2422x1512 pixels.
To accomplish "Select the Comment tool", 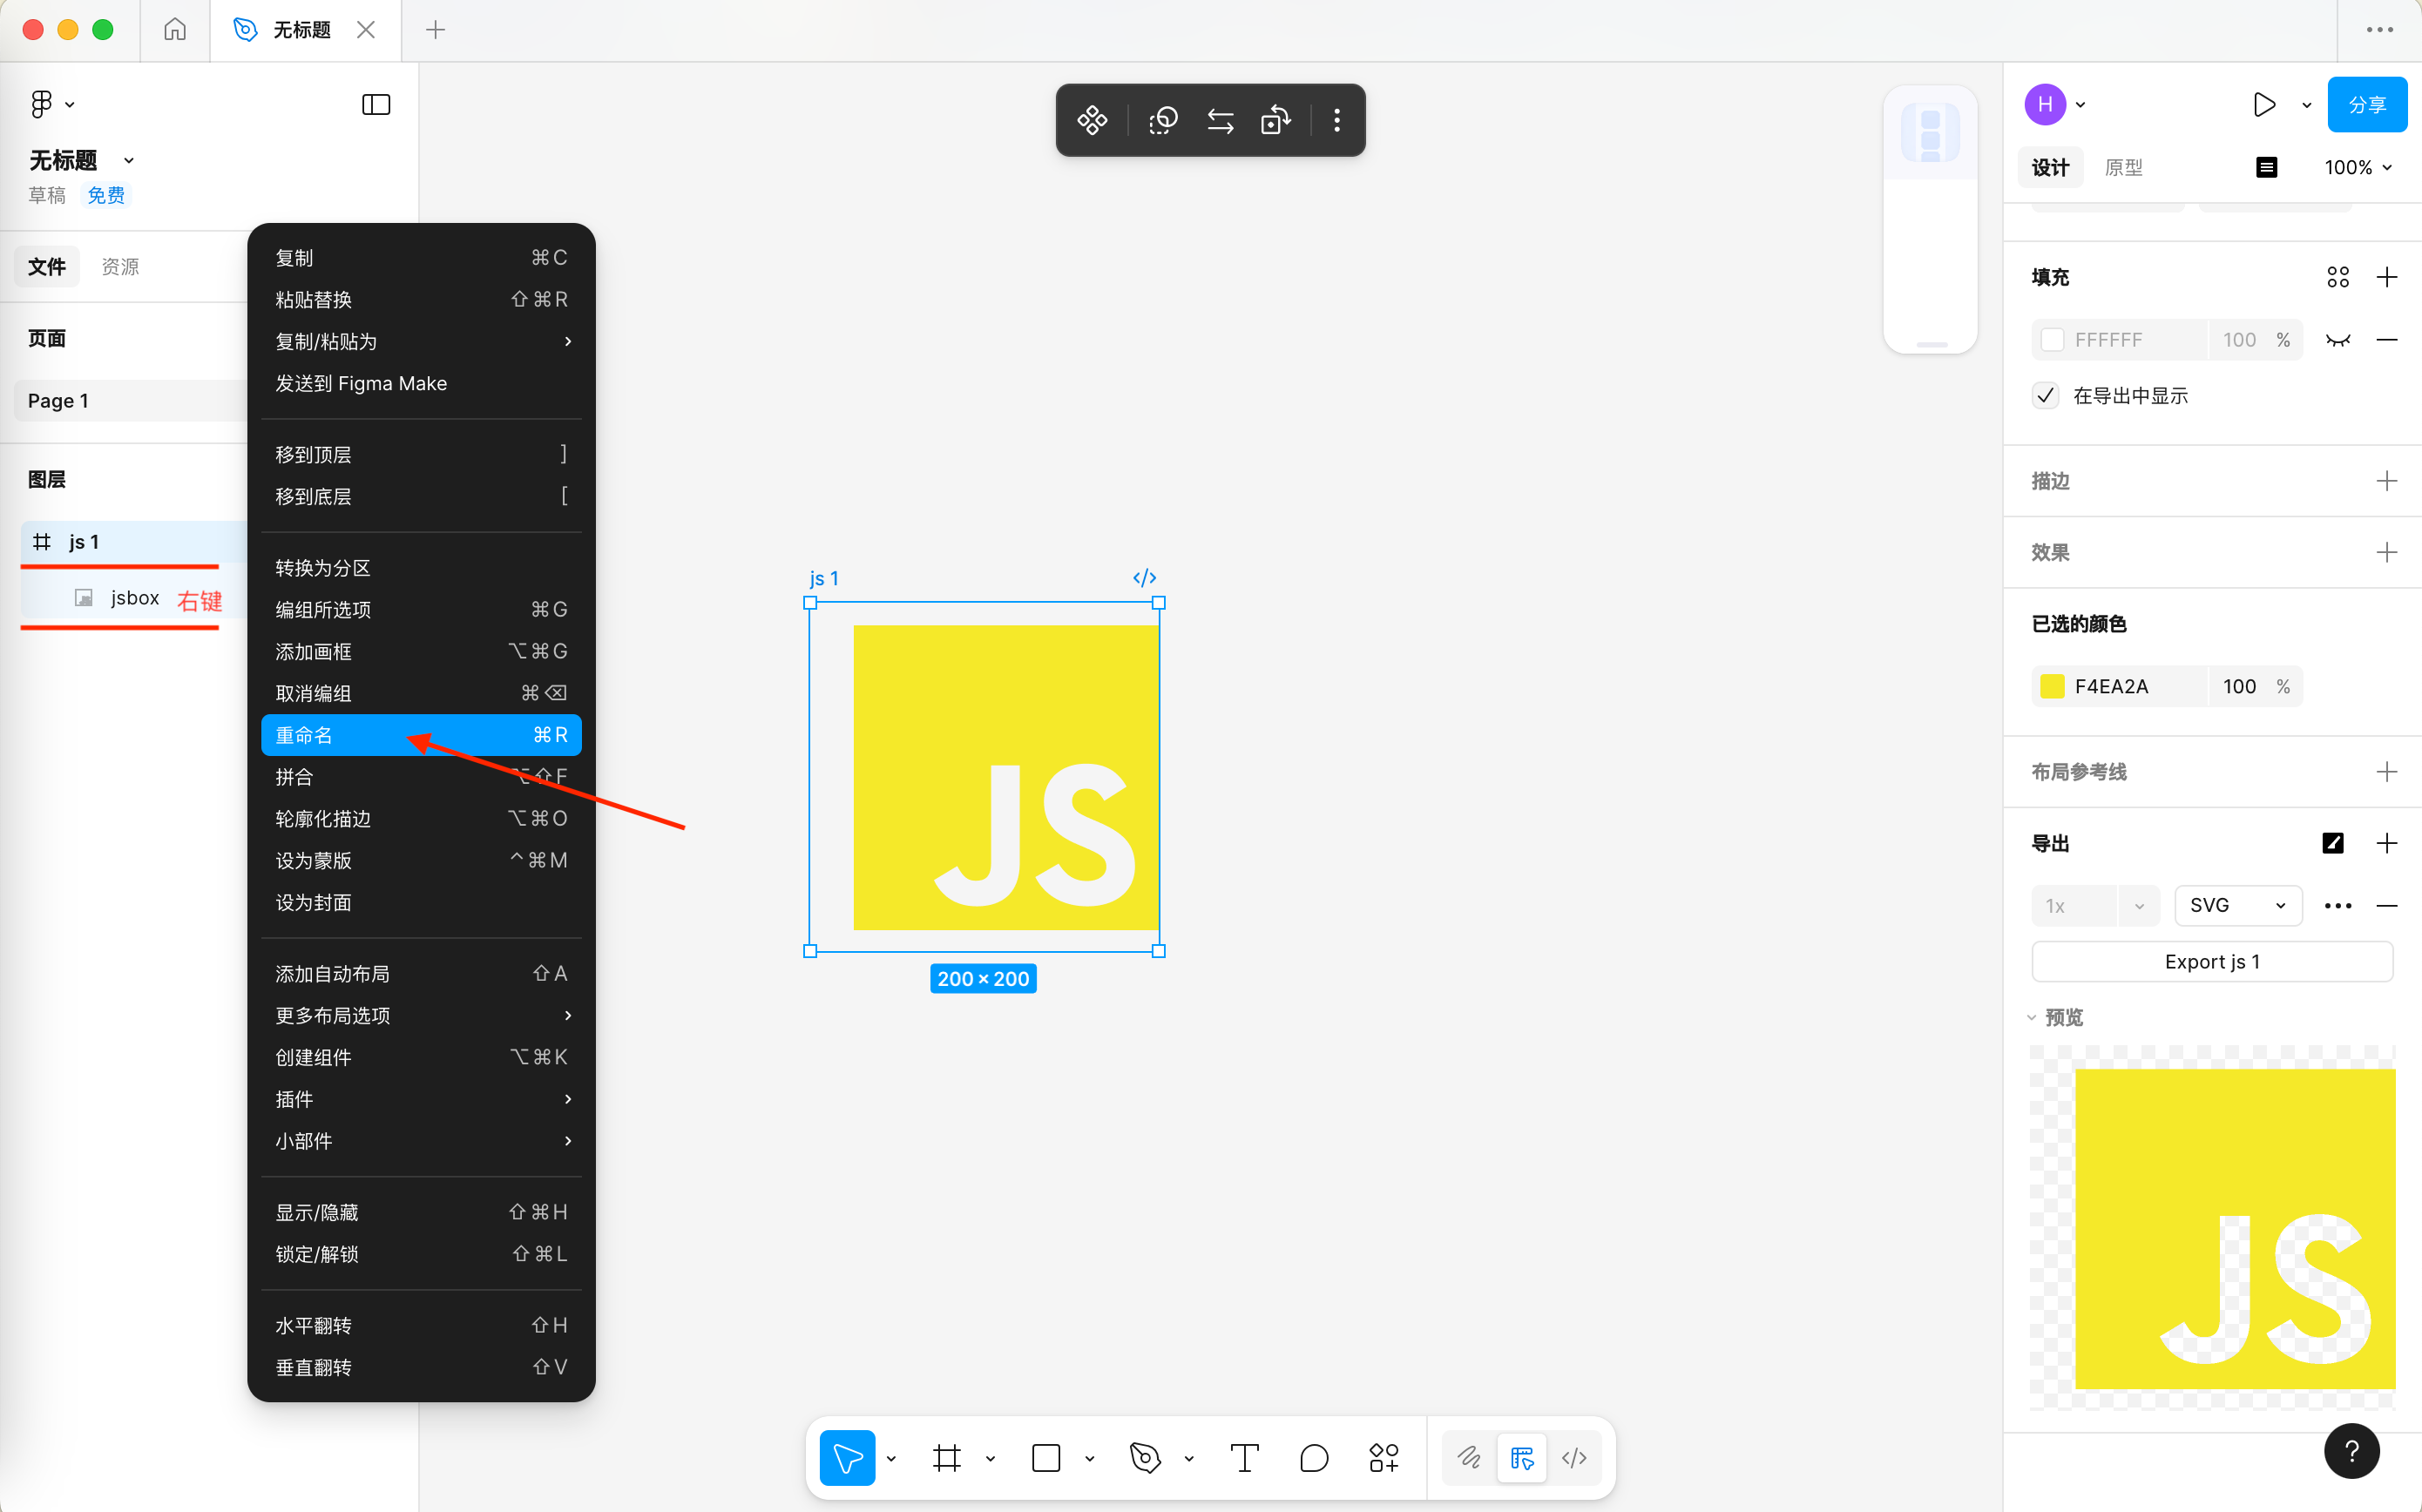I will (x=1313, y=1458).
